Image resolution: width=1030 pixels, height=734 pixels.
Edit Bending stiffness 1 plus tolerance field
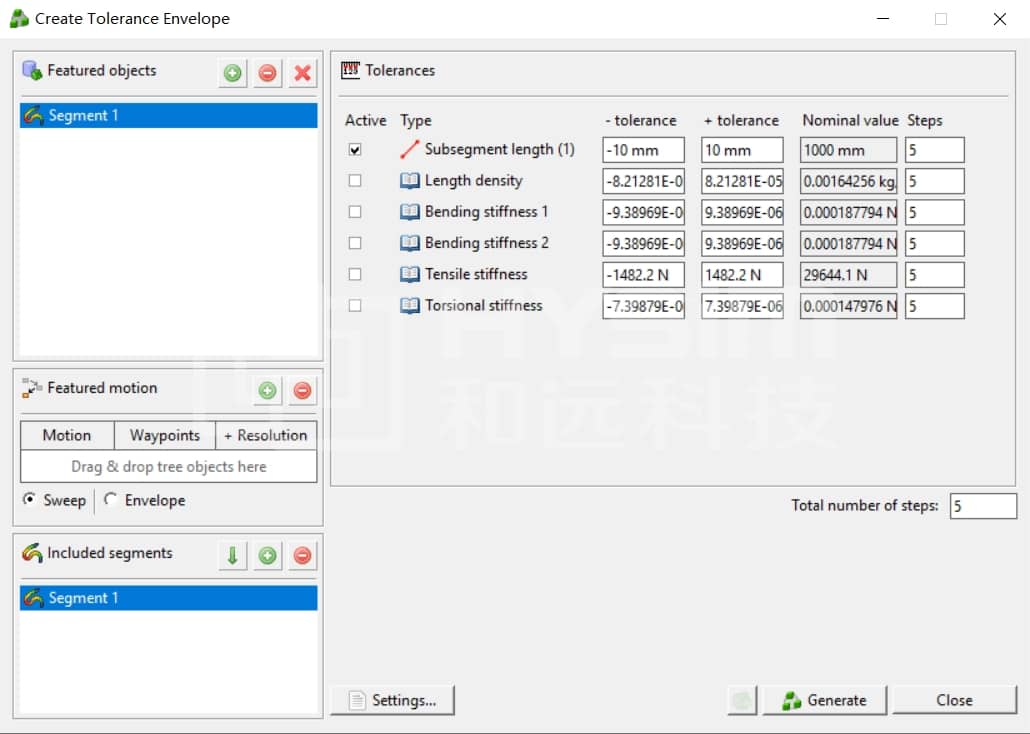(x=742, y=212)
